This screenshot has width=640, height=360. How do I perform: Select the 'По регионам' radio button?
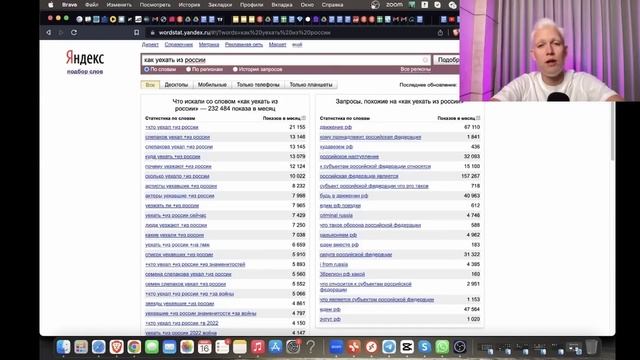coord(188,69)
